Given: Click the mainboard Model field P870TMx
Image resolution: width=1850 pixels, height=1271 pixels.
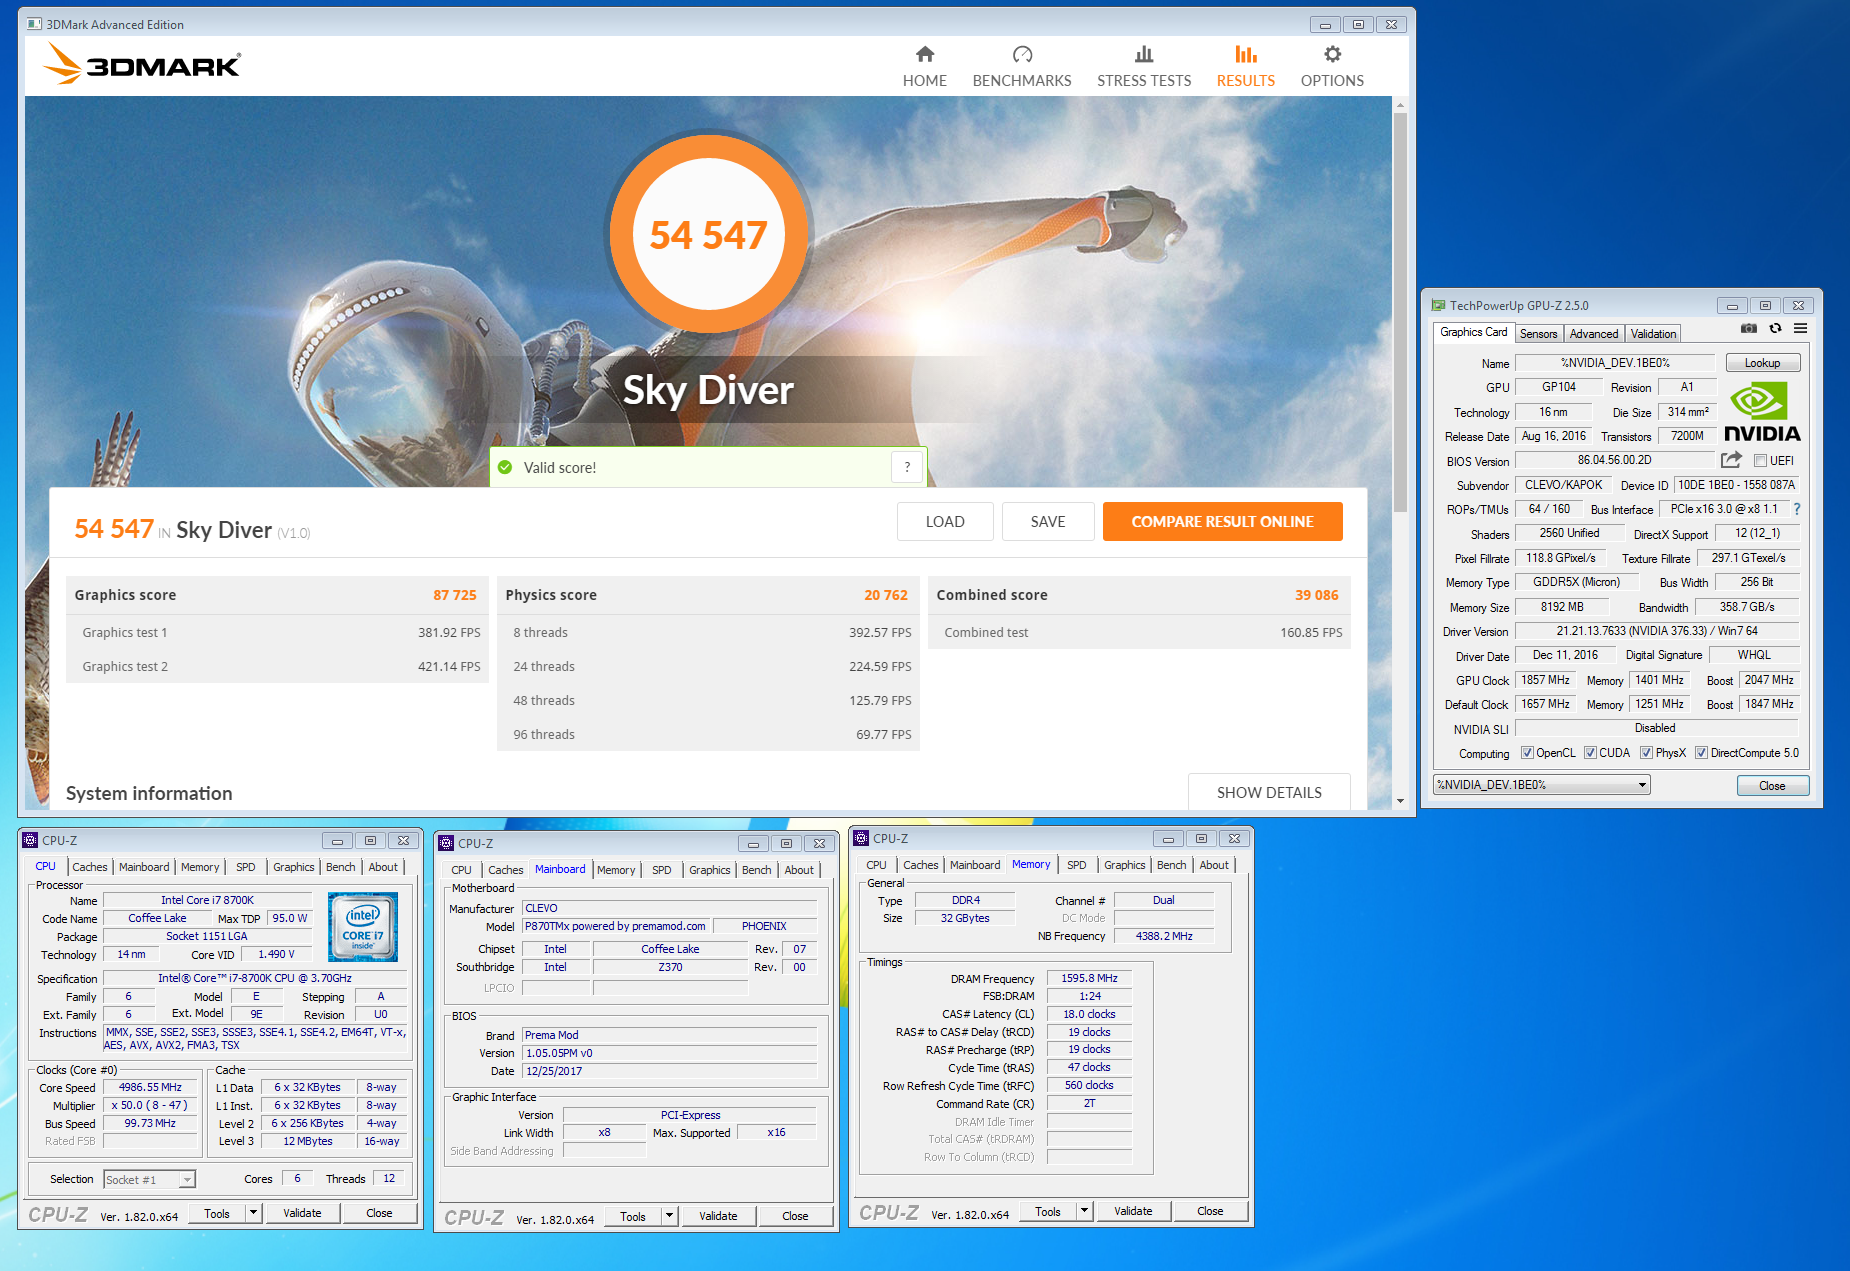Looking at the screenshot, I should click(x=615, y=926).
